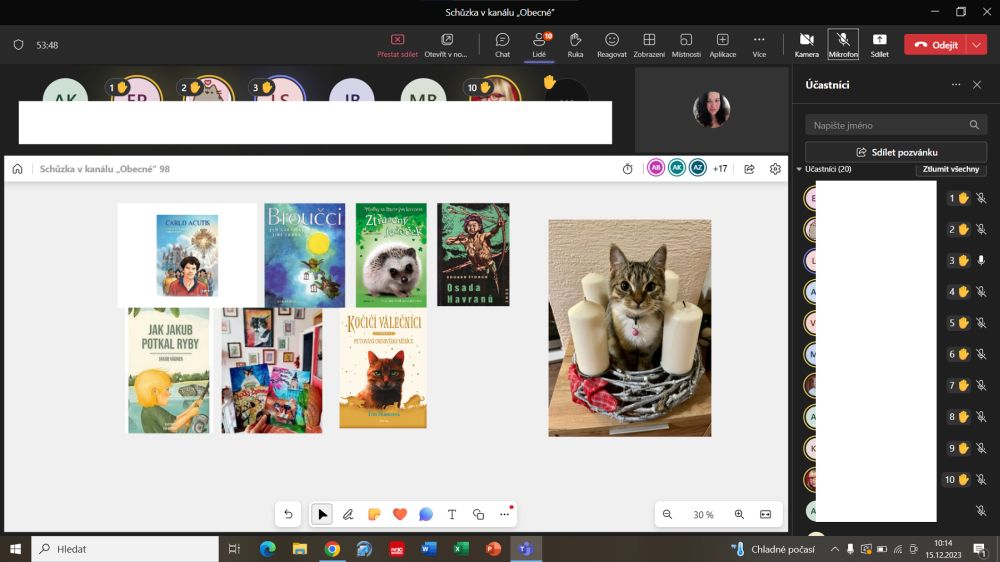This screenshot has width=1000, height=562.
Task: Insert a comment bubble
Action: click(426, 514)
